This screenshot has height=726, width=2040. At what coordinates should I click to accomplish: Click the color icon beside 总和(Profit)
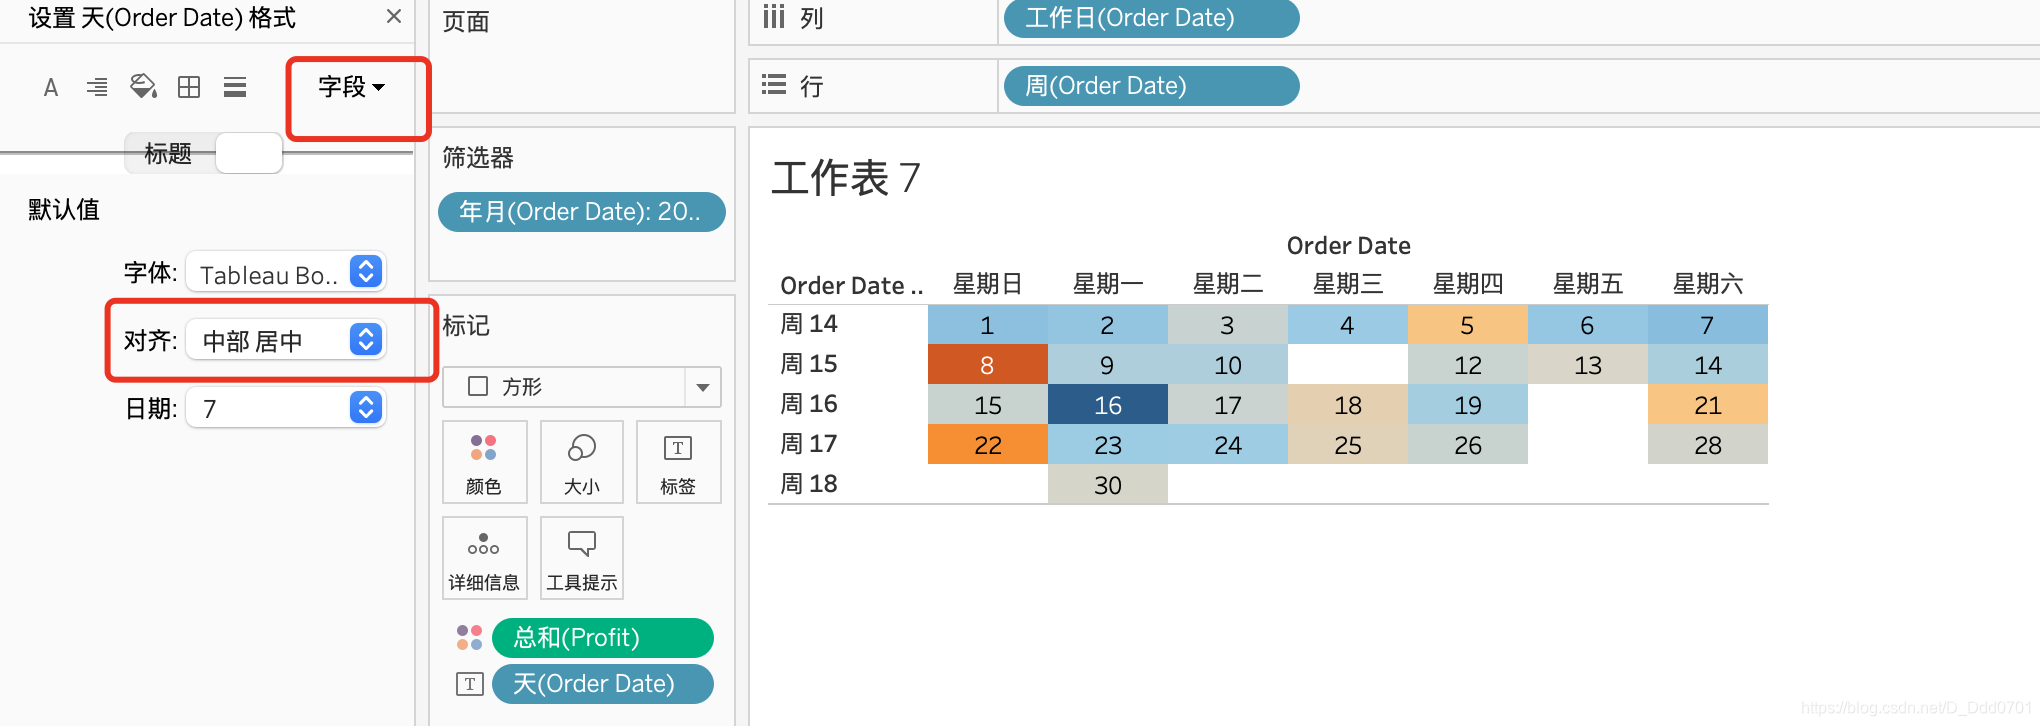(x=469, y=638)
